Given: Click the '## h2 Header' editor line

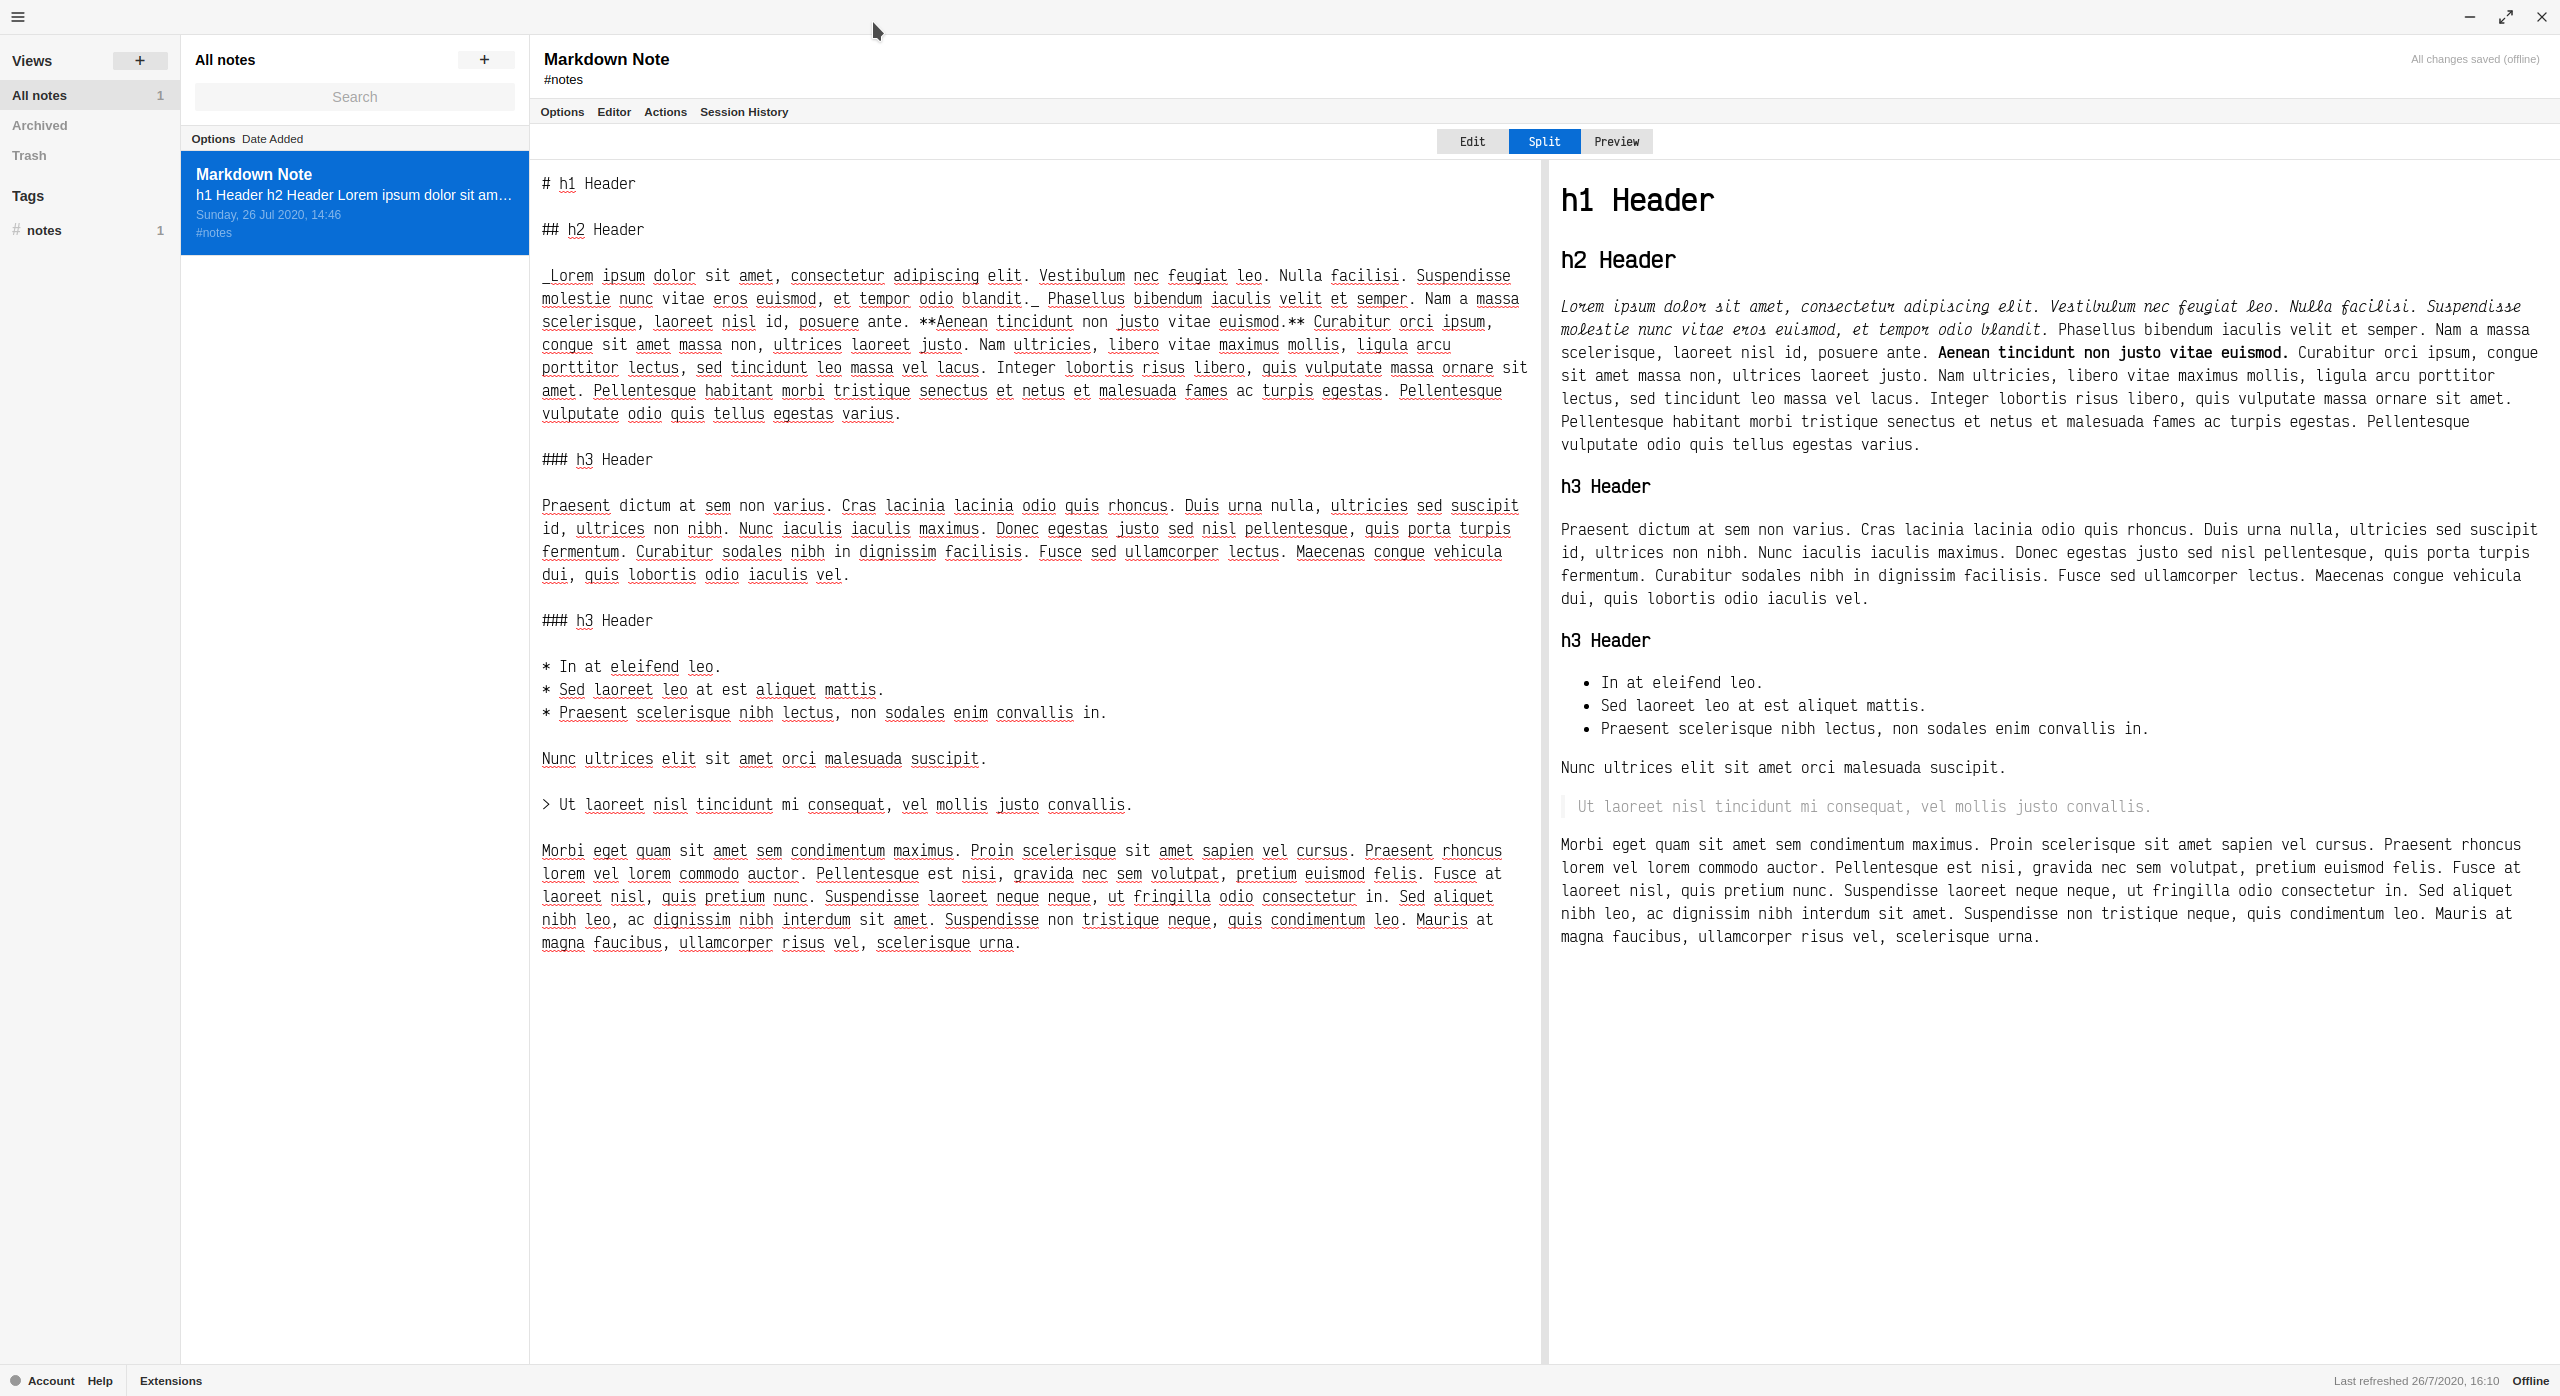Looking at the screenshot, I should coord(593,230).
